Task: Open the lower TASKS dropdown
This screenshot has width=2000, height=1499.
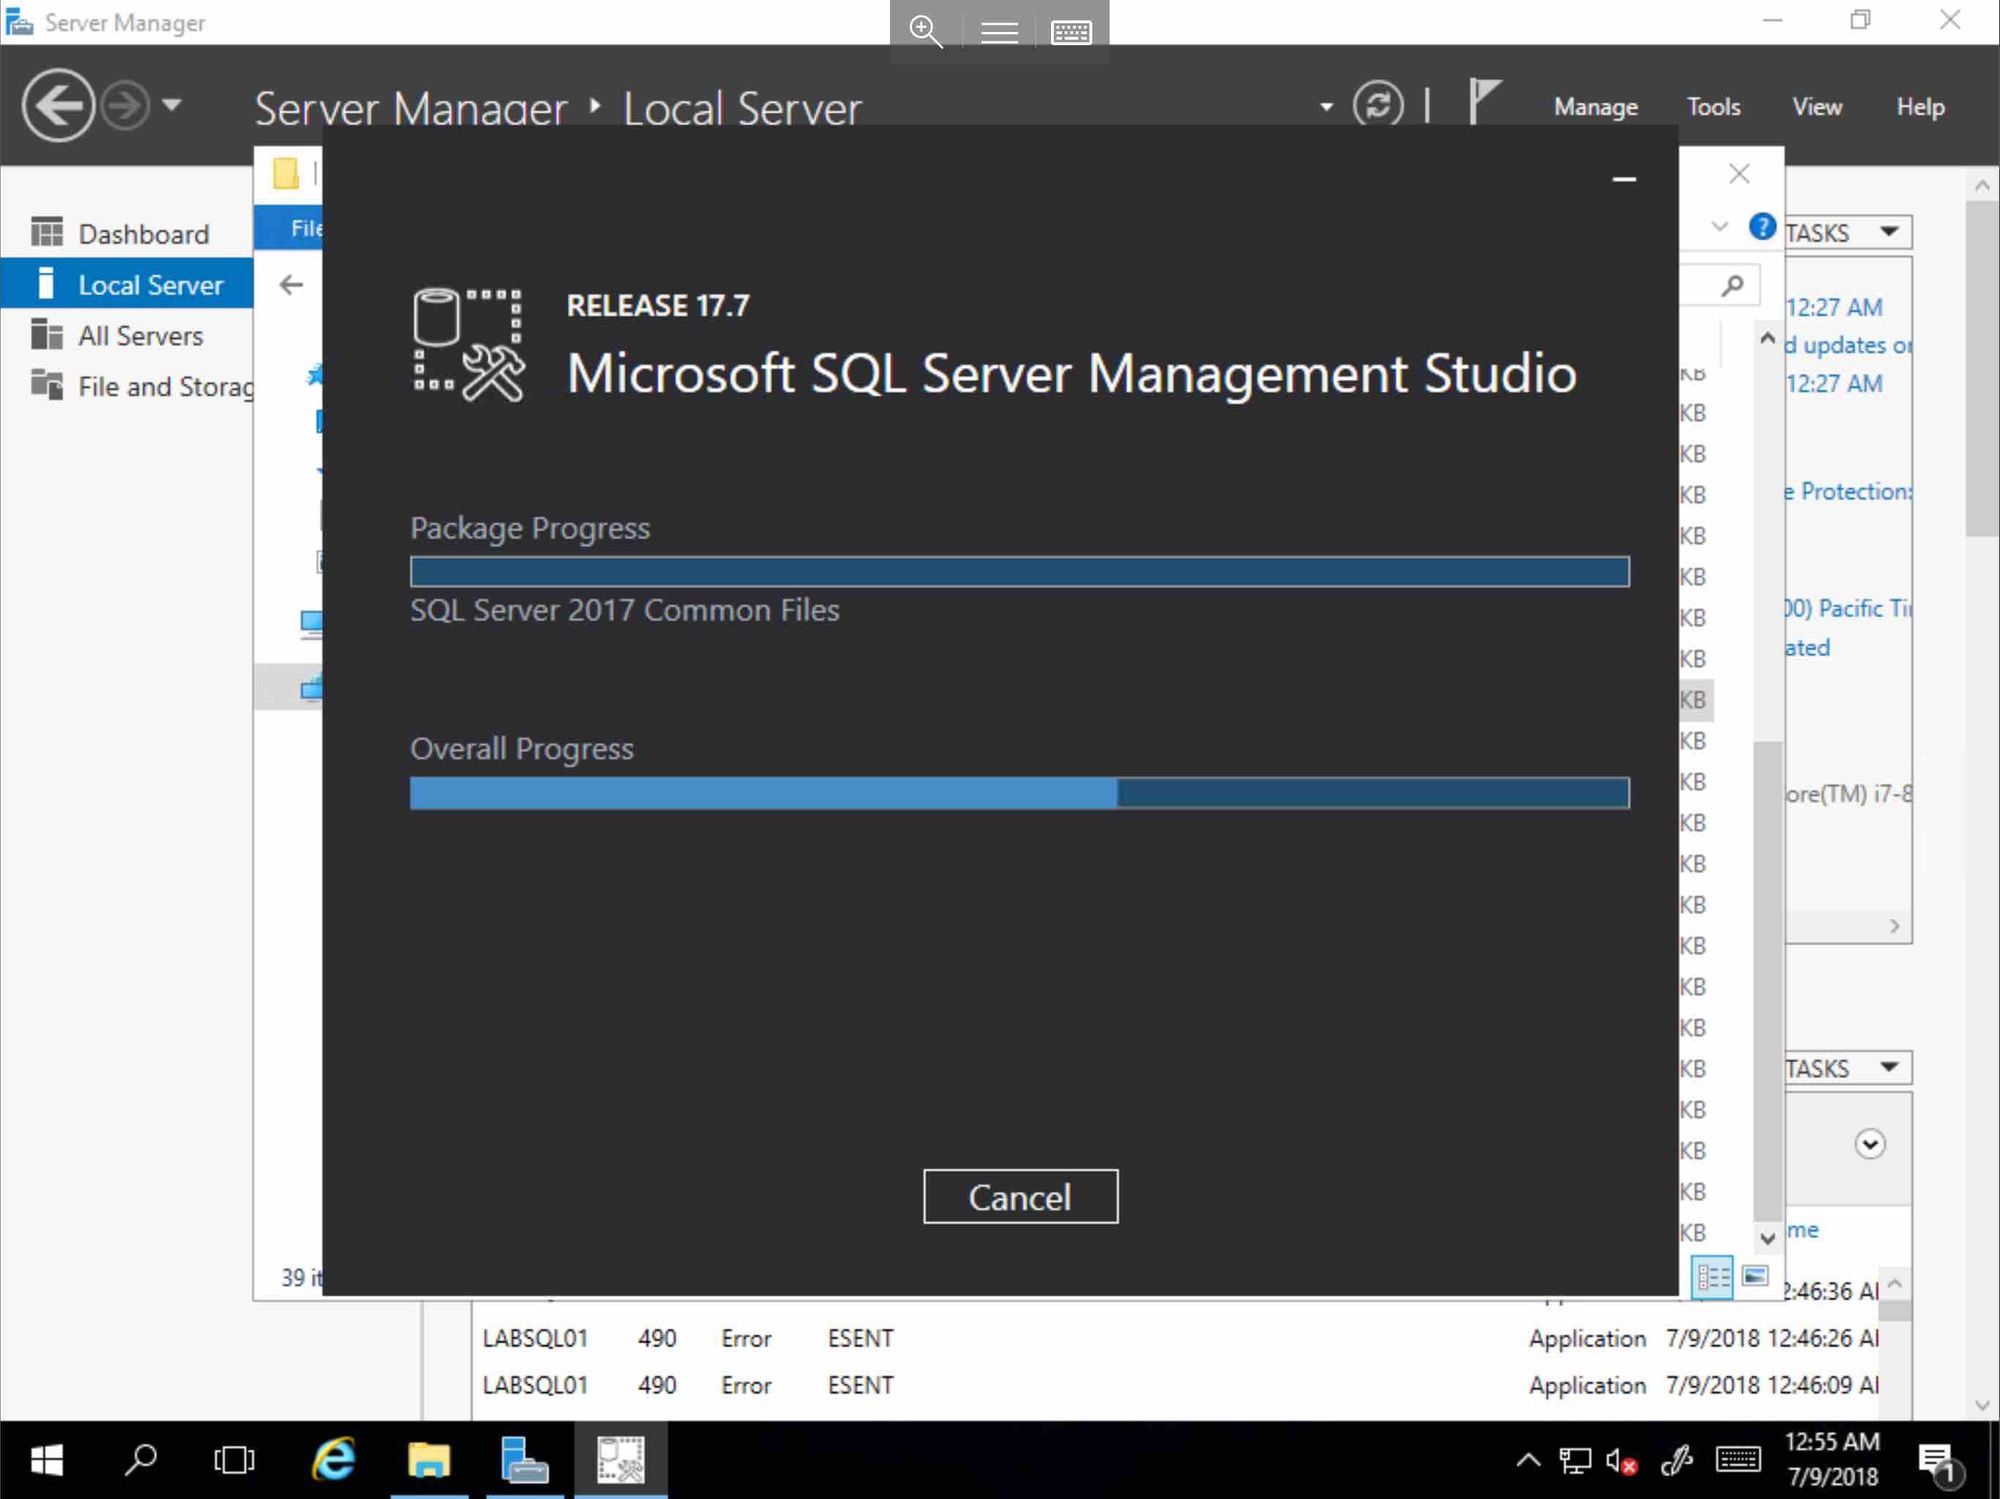Action: [x=1848, y=1068]
